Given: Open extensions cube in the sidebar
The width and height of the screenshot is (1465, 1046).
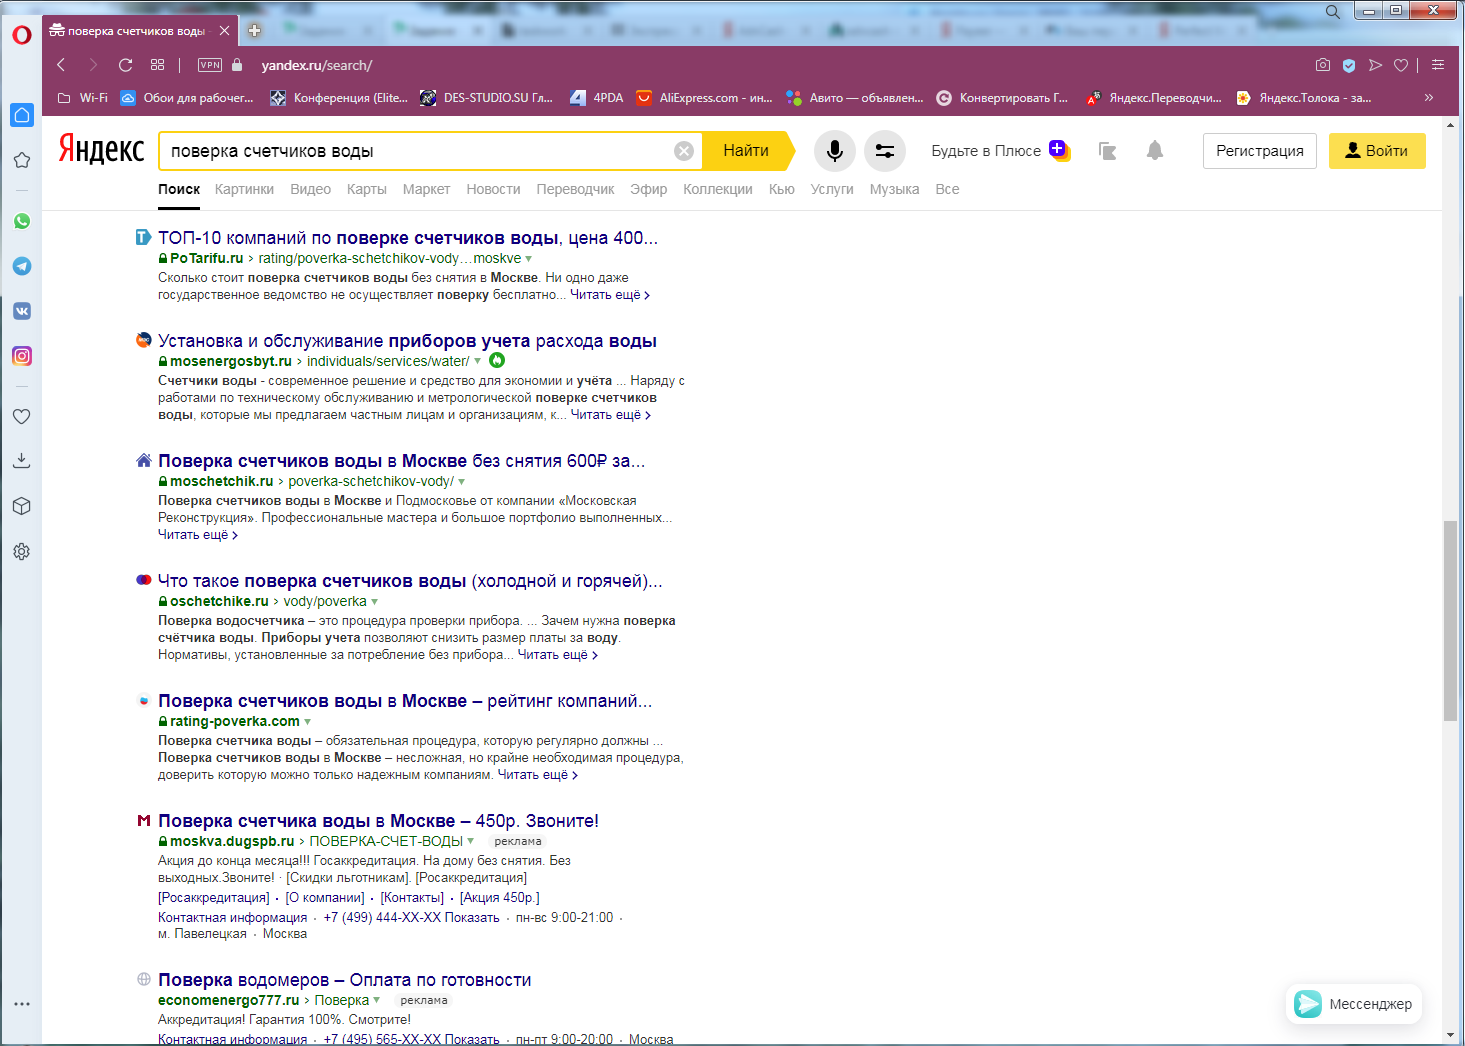Looking at the screenshot, I should (22, 506).
